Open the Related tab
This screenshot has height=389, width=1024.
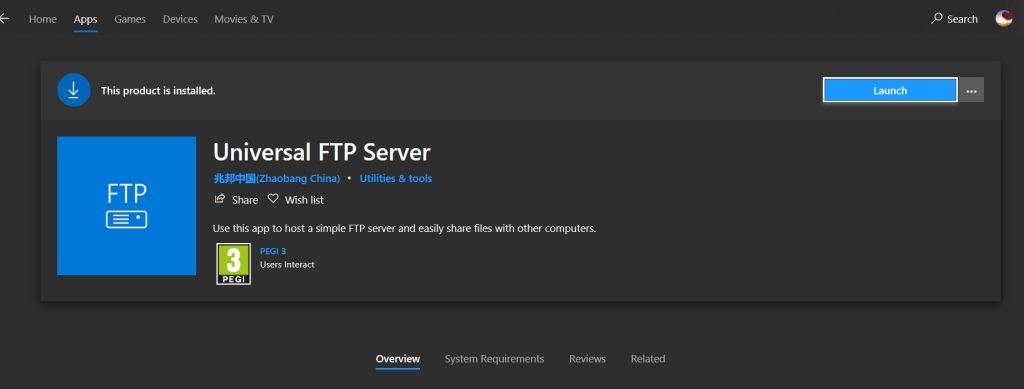(648, 359)
